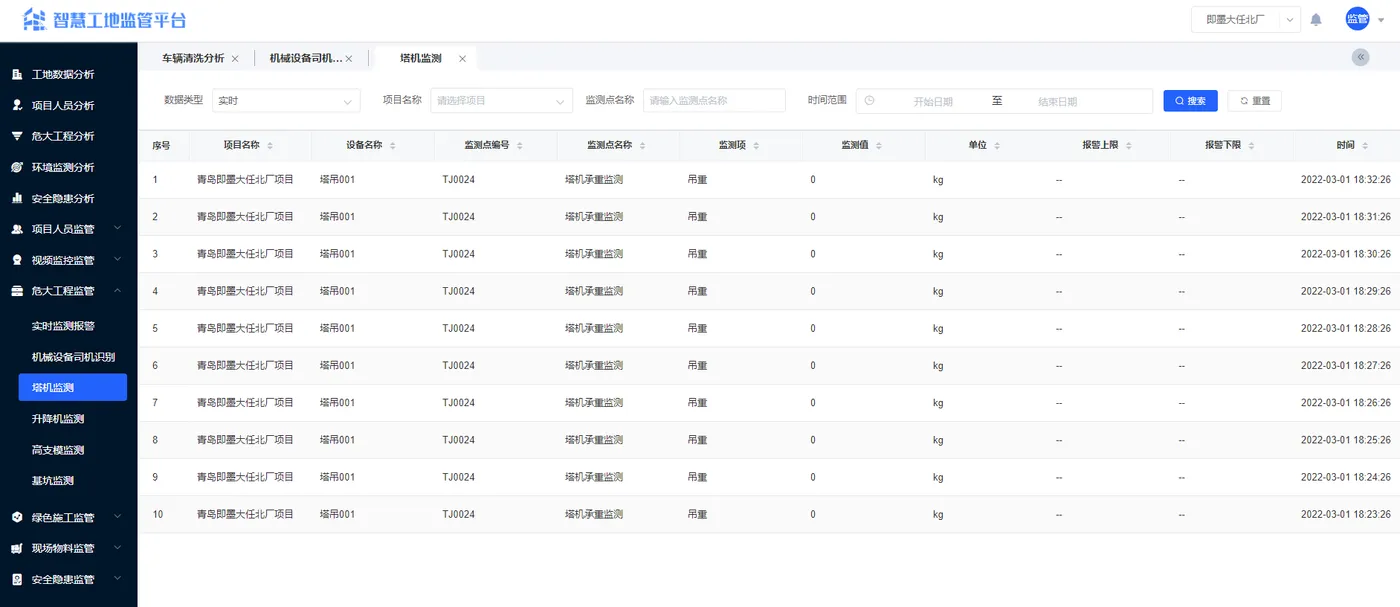
Task: Click 青岛即墨大任北厂项目 in row 8
Action: click(245, 440)
